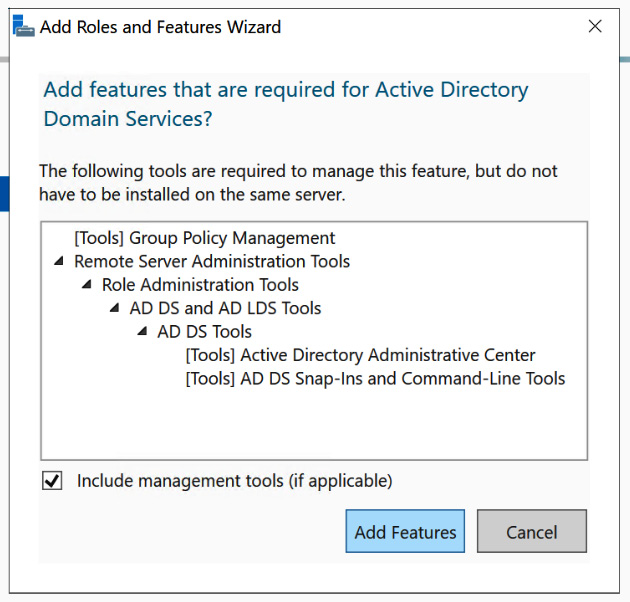Click the Cancel button
Viewport: 630px width, 602px height.
pyautogui.click(x=532, y=531)
